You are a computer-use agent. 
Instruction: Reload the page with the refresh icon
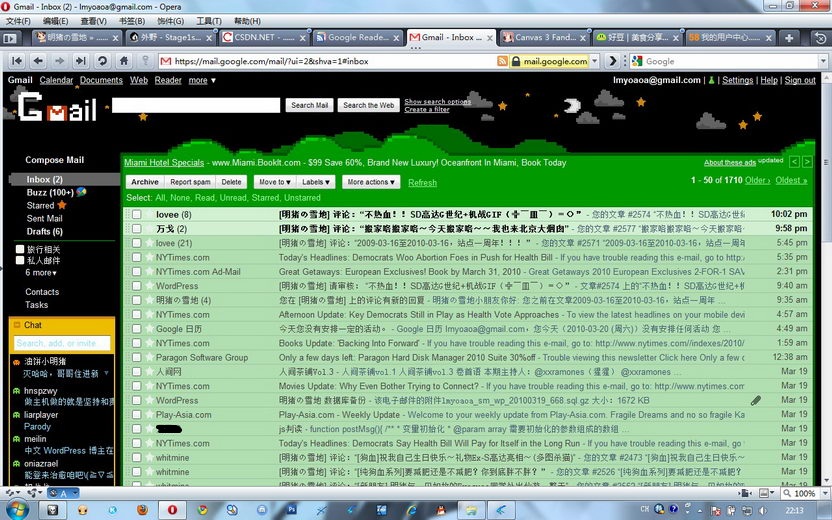[x=102, y=61]
